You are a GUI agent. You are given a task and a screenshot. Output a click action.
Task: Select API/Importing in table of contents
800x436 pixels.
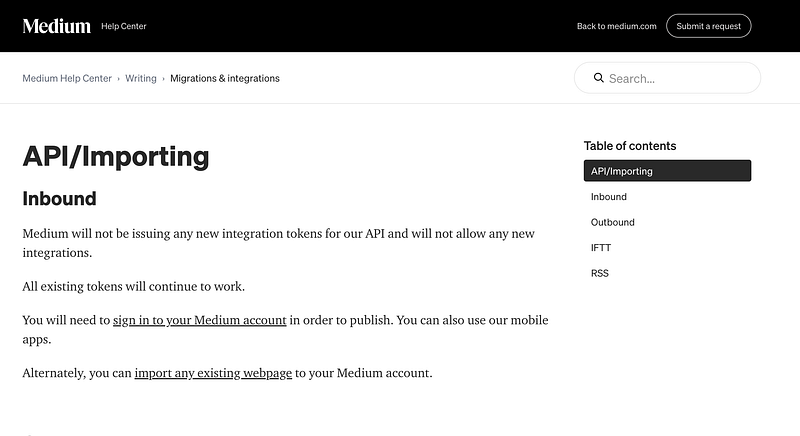pos(667,171)
